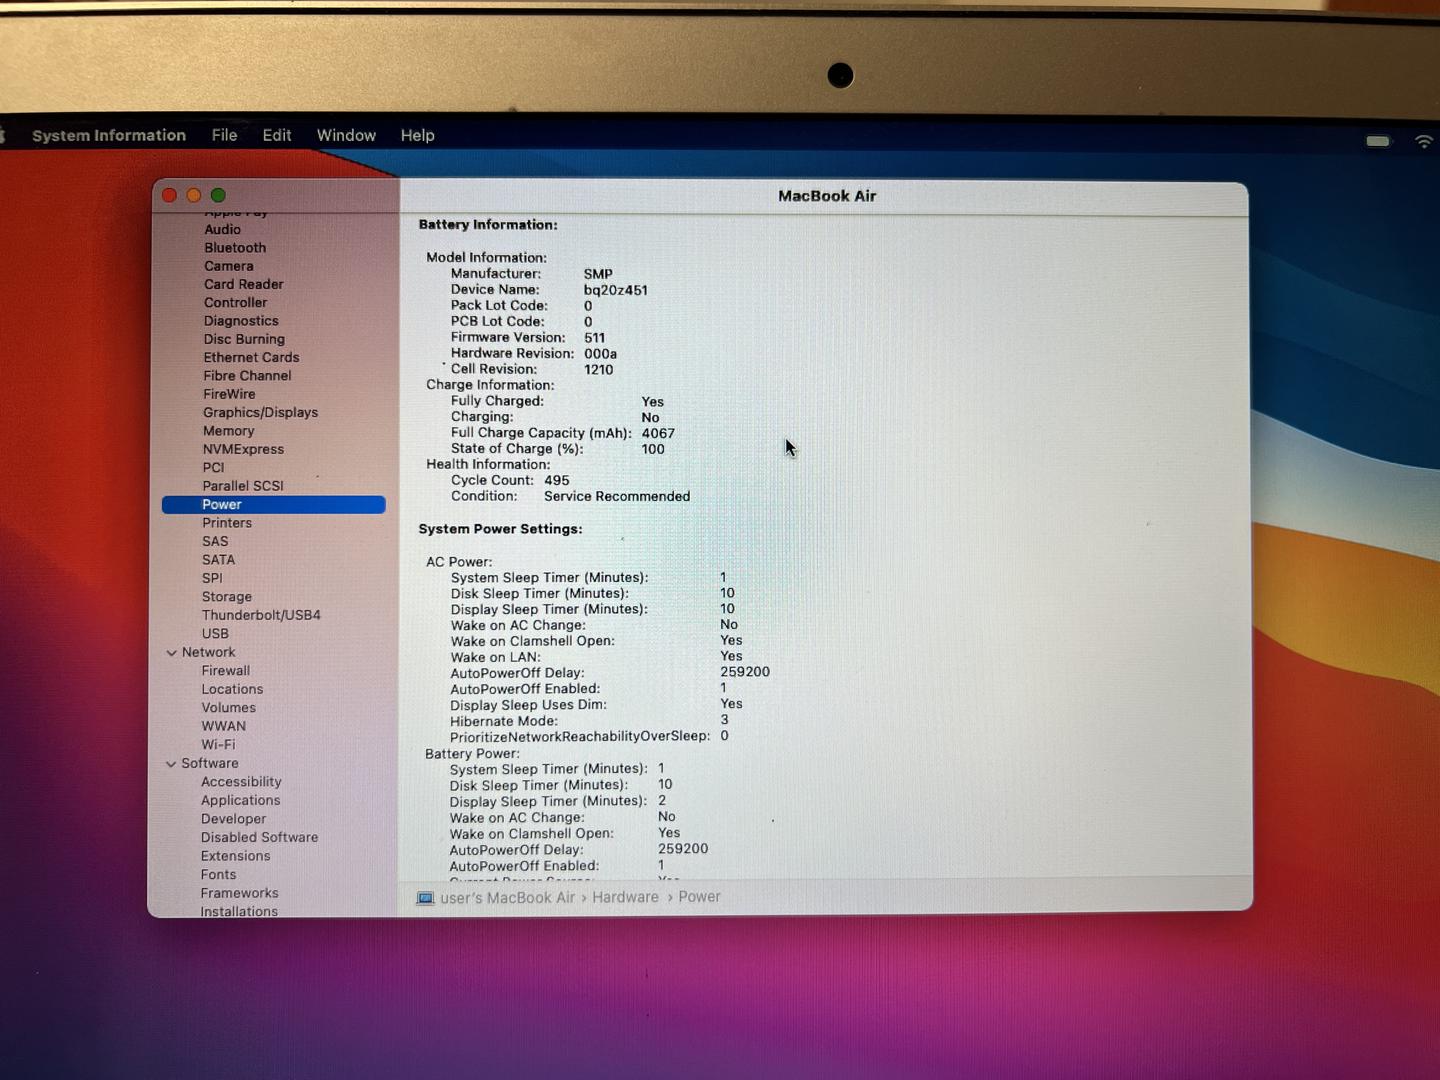
Task: Click device name bq20z451
Action: (x=616, y=291)
